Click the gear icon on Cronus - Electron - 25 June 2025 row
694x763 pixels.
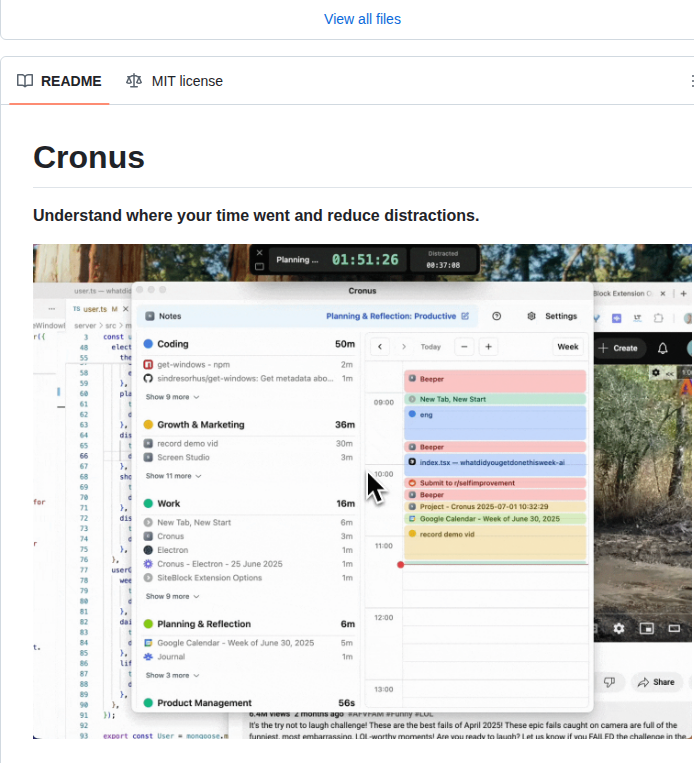point(148,563)
